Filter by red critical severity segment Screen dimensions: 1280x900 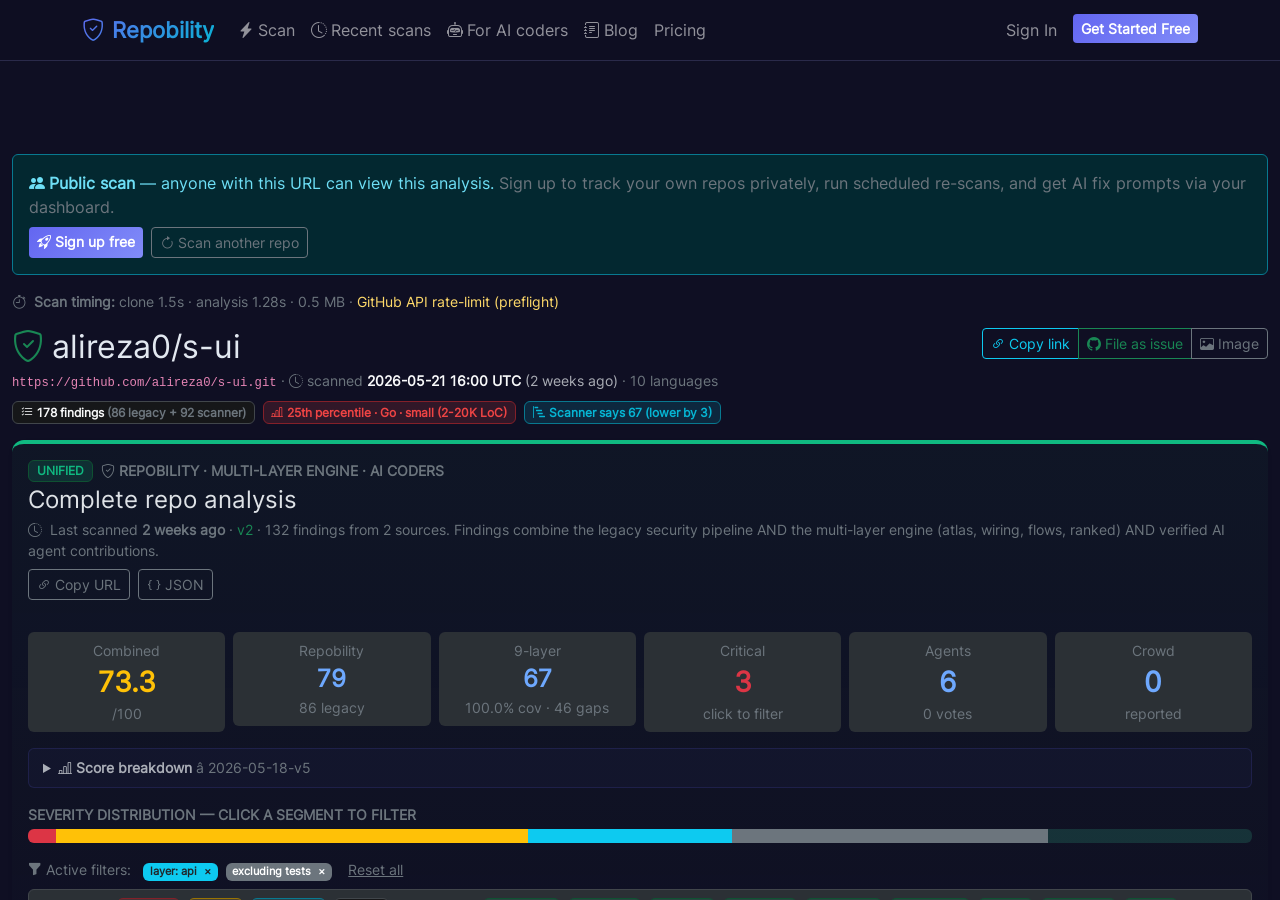pyautogui.click(x=42, y=836)
